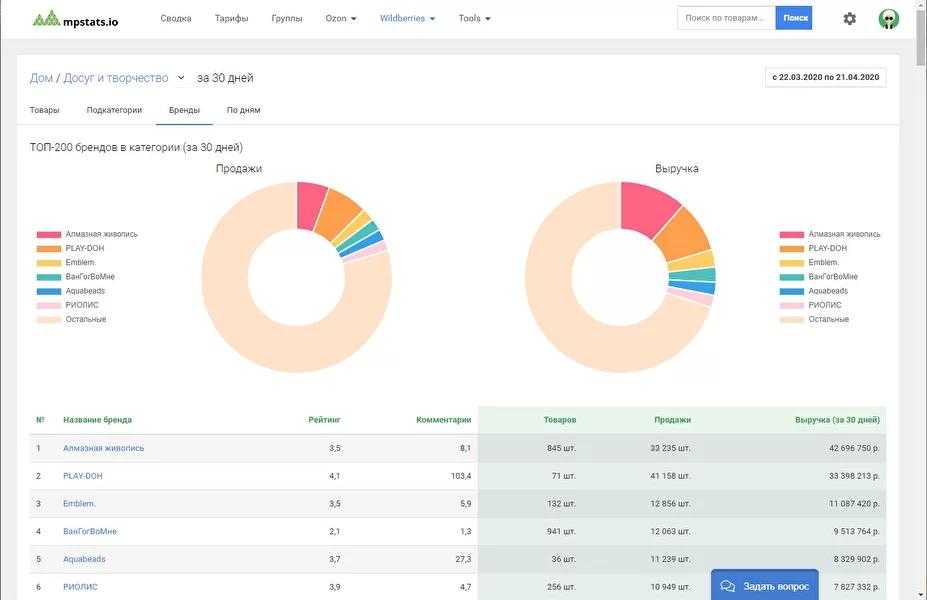Click the Досуг и творчество breadcrumb link

[116, 77]
